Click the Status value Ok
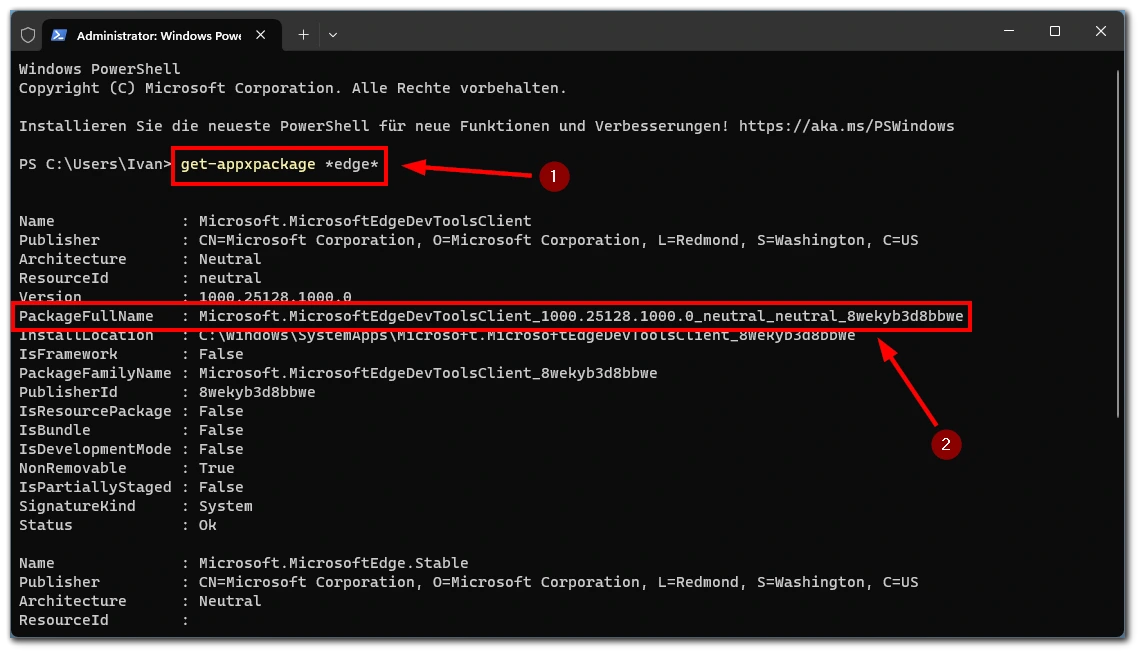The width and height of the screenshot is (1143, 656). (x=208, y=526)
